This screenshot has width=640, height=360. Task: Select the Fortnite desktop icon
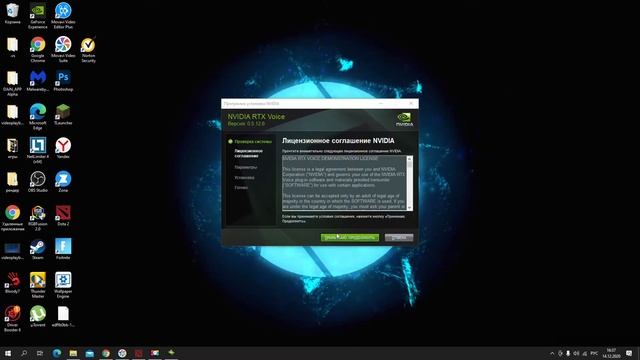click(63, 249)
